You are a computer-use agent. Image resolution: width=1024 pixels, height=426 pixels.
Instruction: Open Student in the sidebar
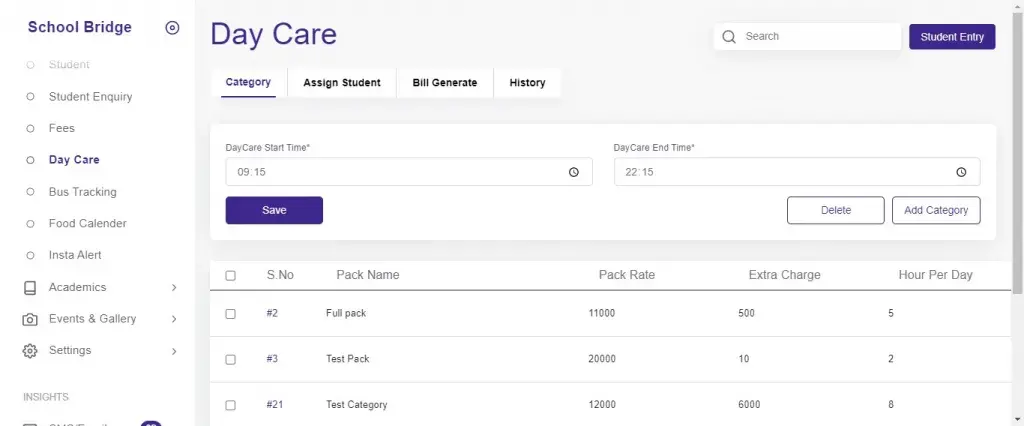tap(69, 65)
